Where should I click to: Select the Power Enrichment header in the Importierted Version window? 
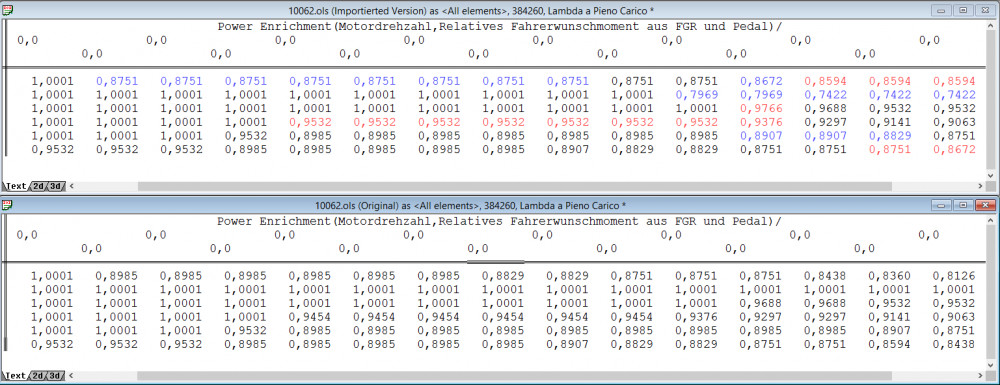500,27
